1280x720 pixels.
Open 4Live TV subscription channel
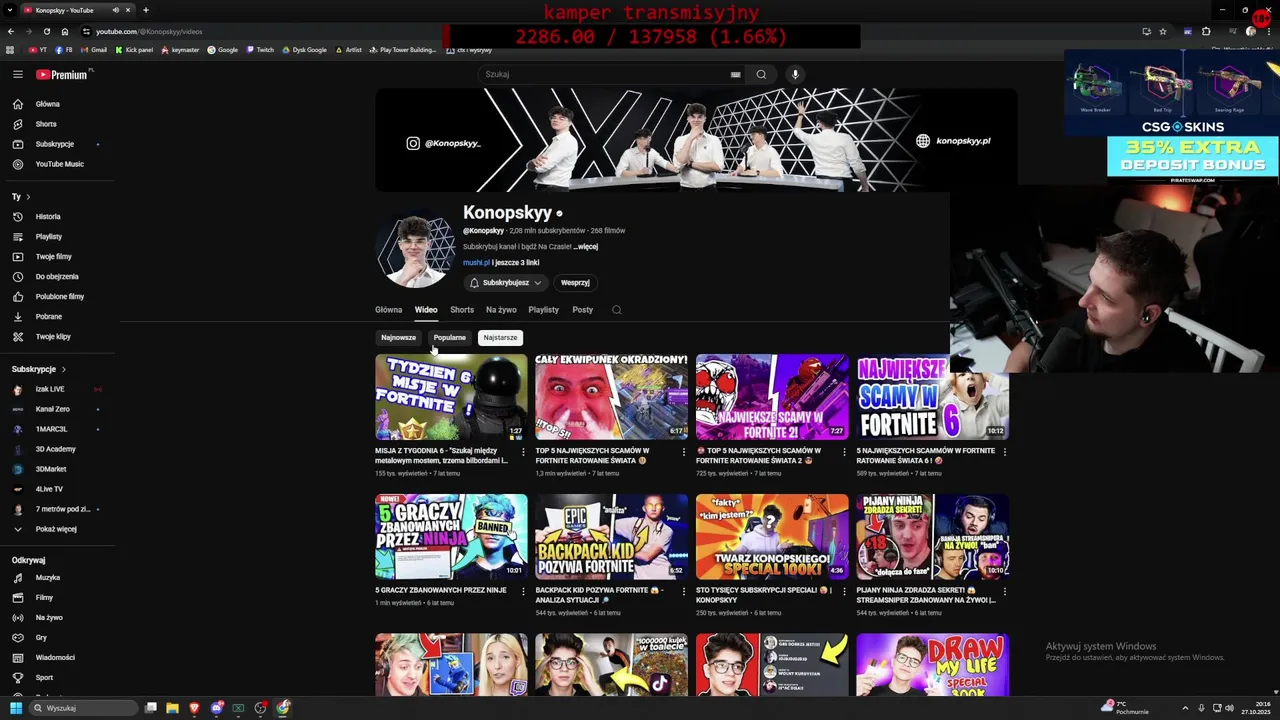[x=49, y=489]
